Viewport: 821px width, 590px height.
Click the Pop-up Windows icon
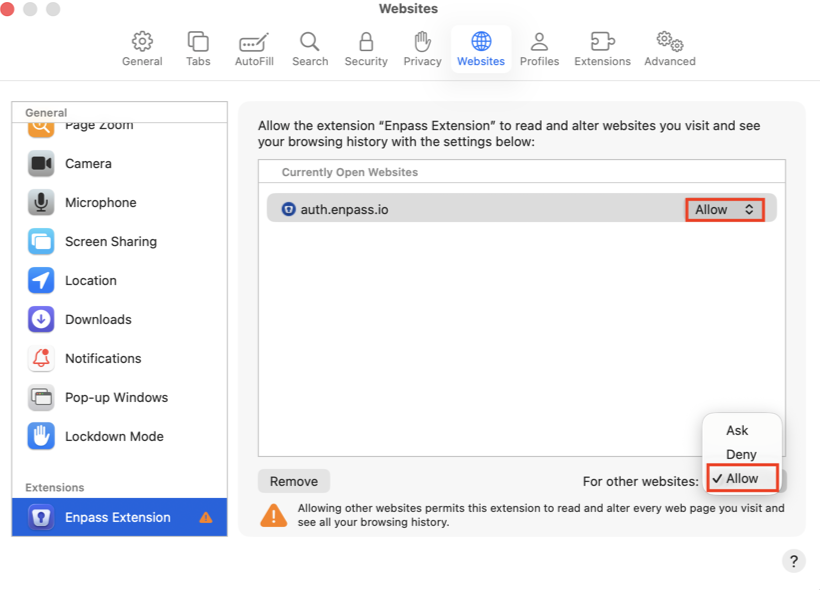[41, 397]
